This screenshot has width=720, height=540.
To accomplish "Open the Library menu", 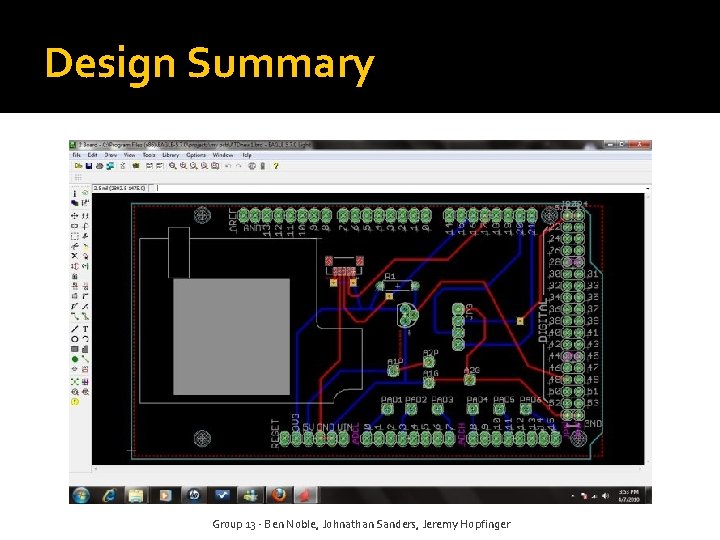I will [x=170, y=155].
